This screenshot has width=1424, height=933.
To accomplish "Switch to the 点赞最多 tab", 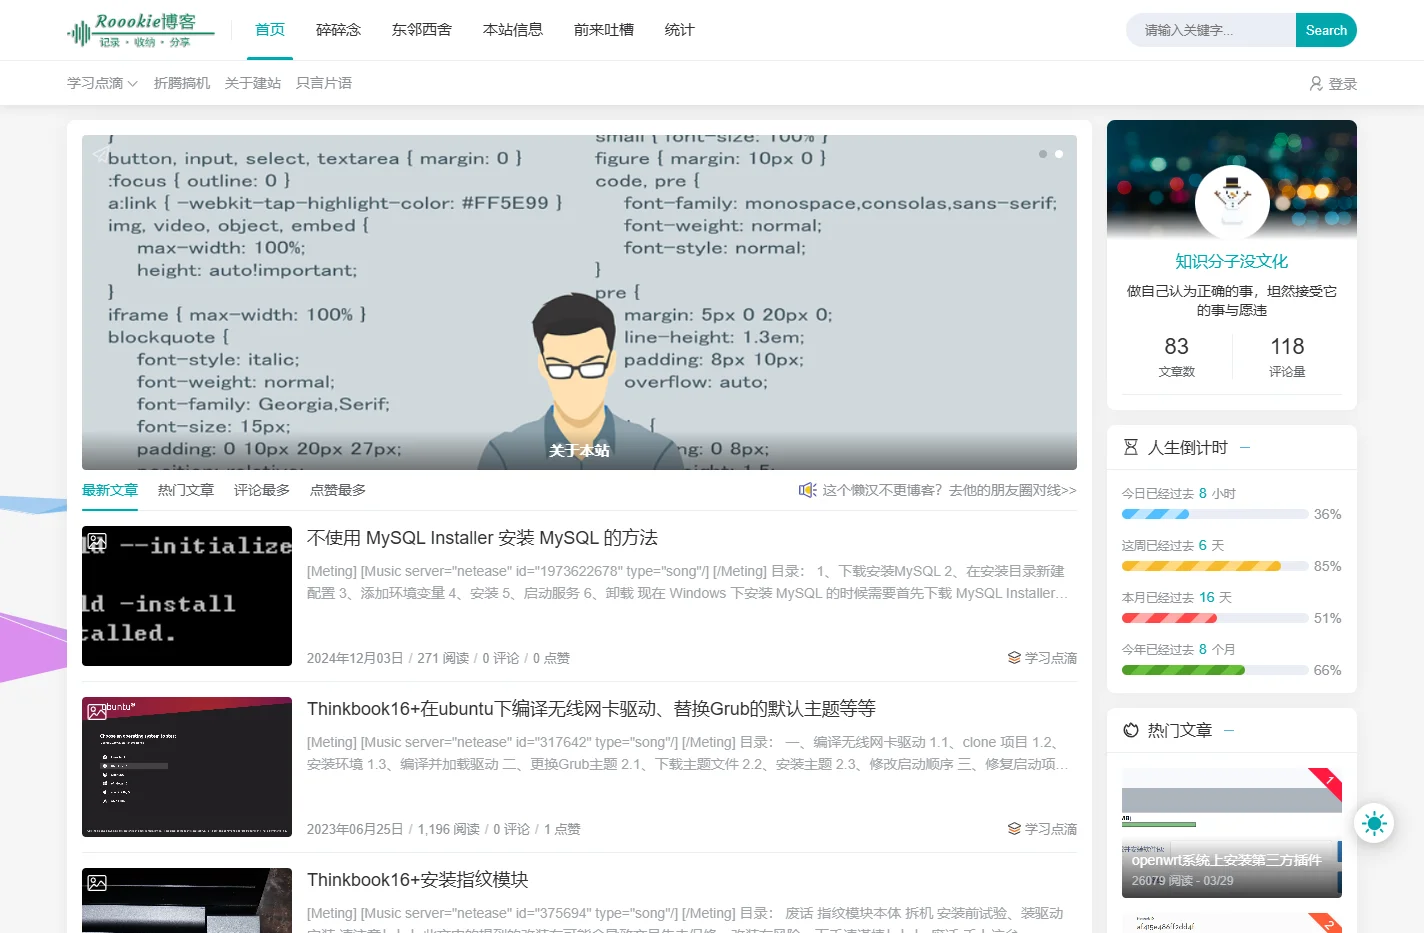I will click(338, 490).
